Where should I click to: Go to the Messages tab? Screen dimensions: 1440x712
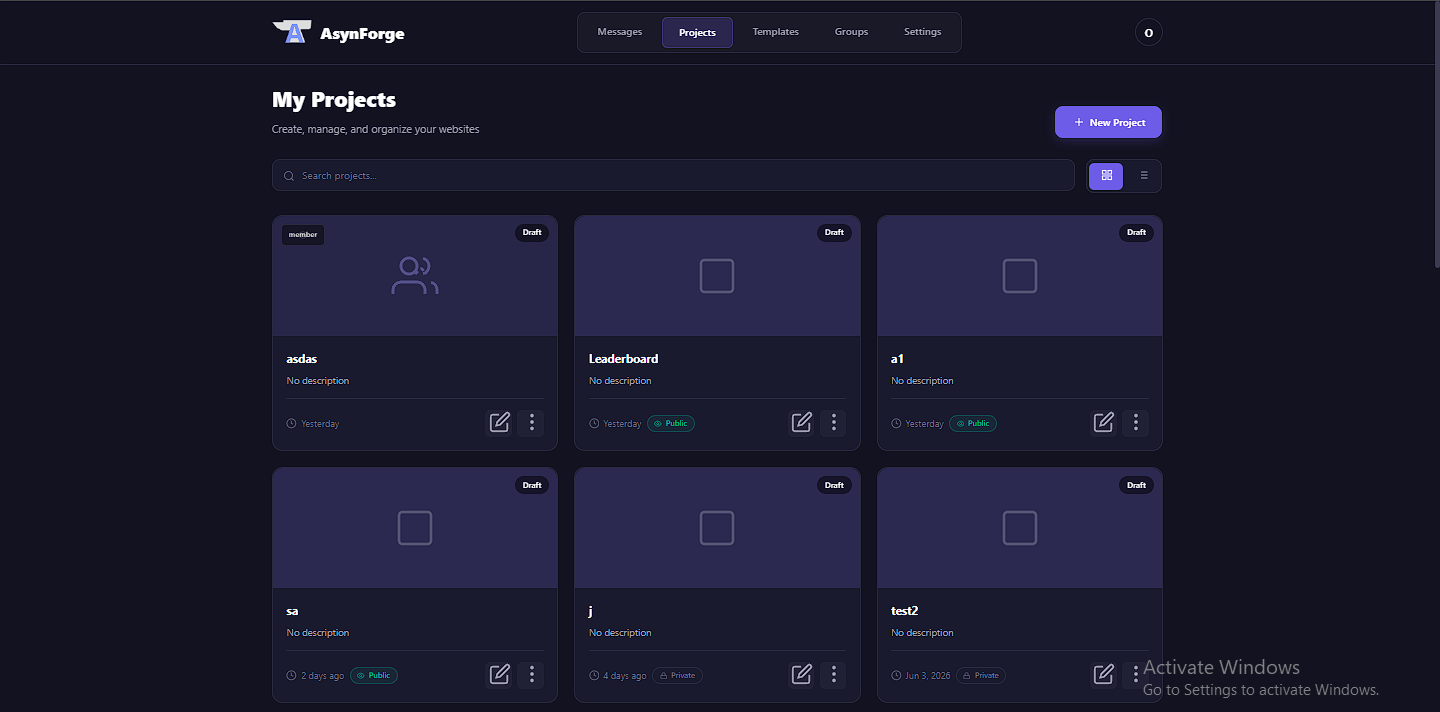620,32
